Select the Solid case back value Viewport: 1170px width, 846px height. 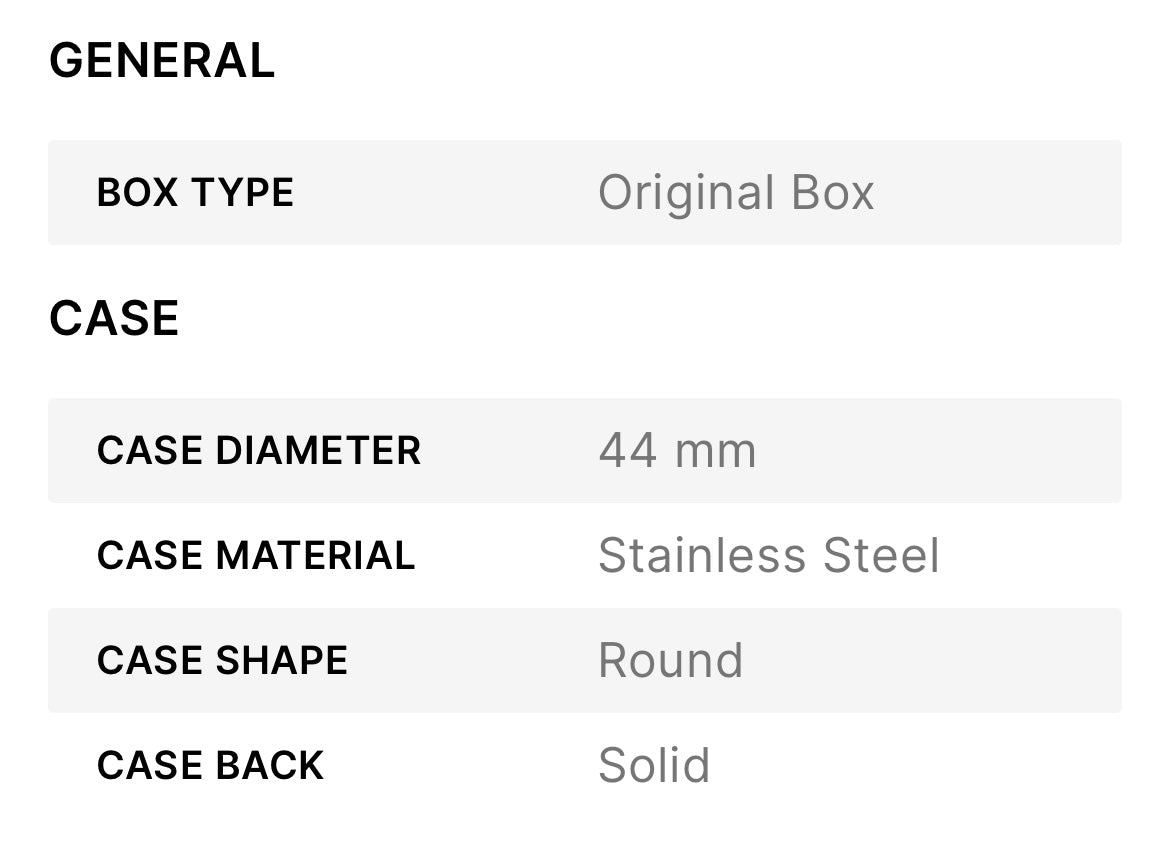pos(654,766)
